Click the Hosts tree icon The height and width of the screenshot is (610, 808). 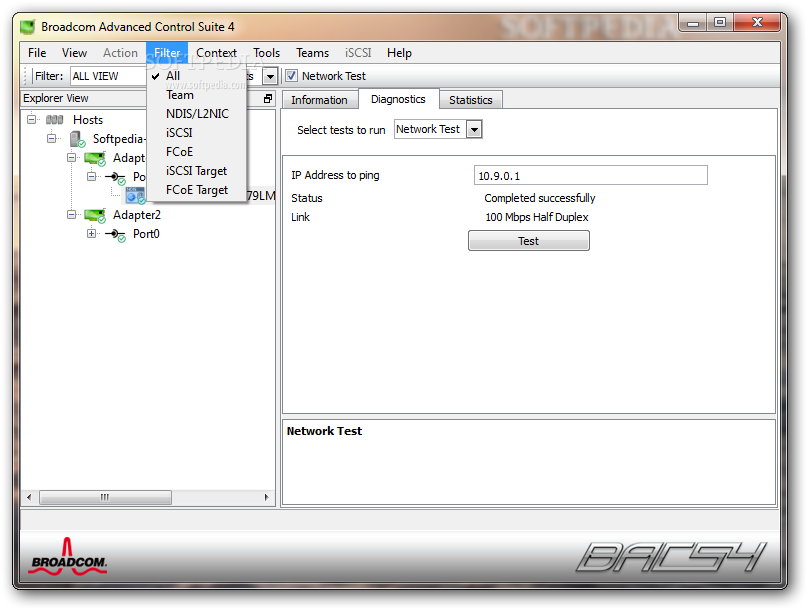[54, 120]
